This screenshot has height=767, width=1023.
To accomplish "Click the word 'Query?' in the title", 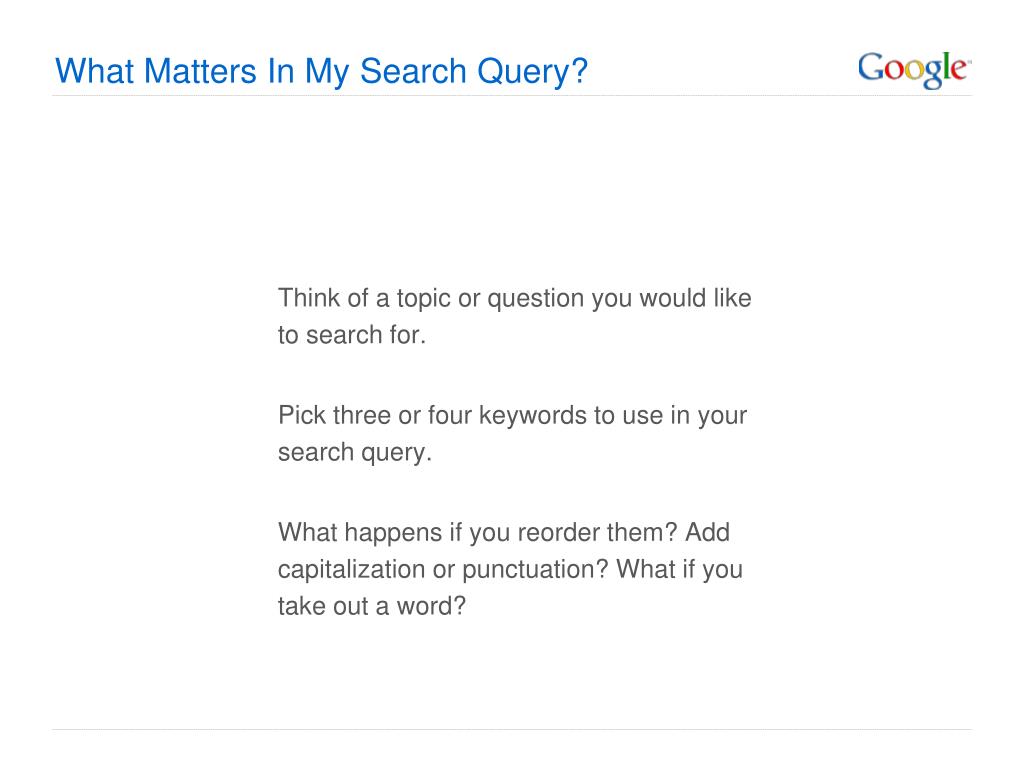I will 532,72.
